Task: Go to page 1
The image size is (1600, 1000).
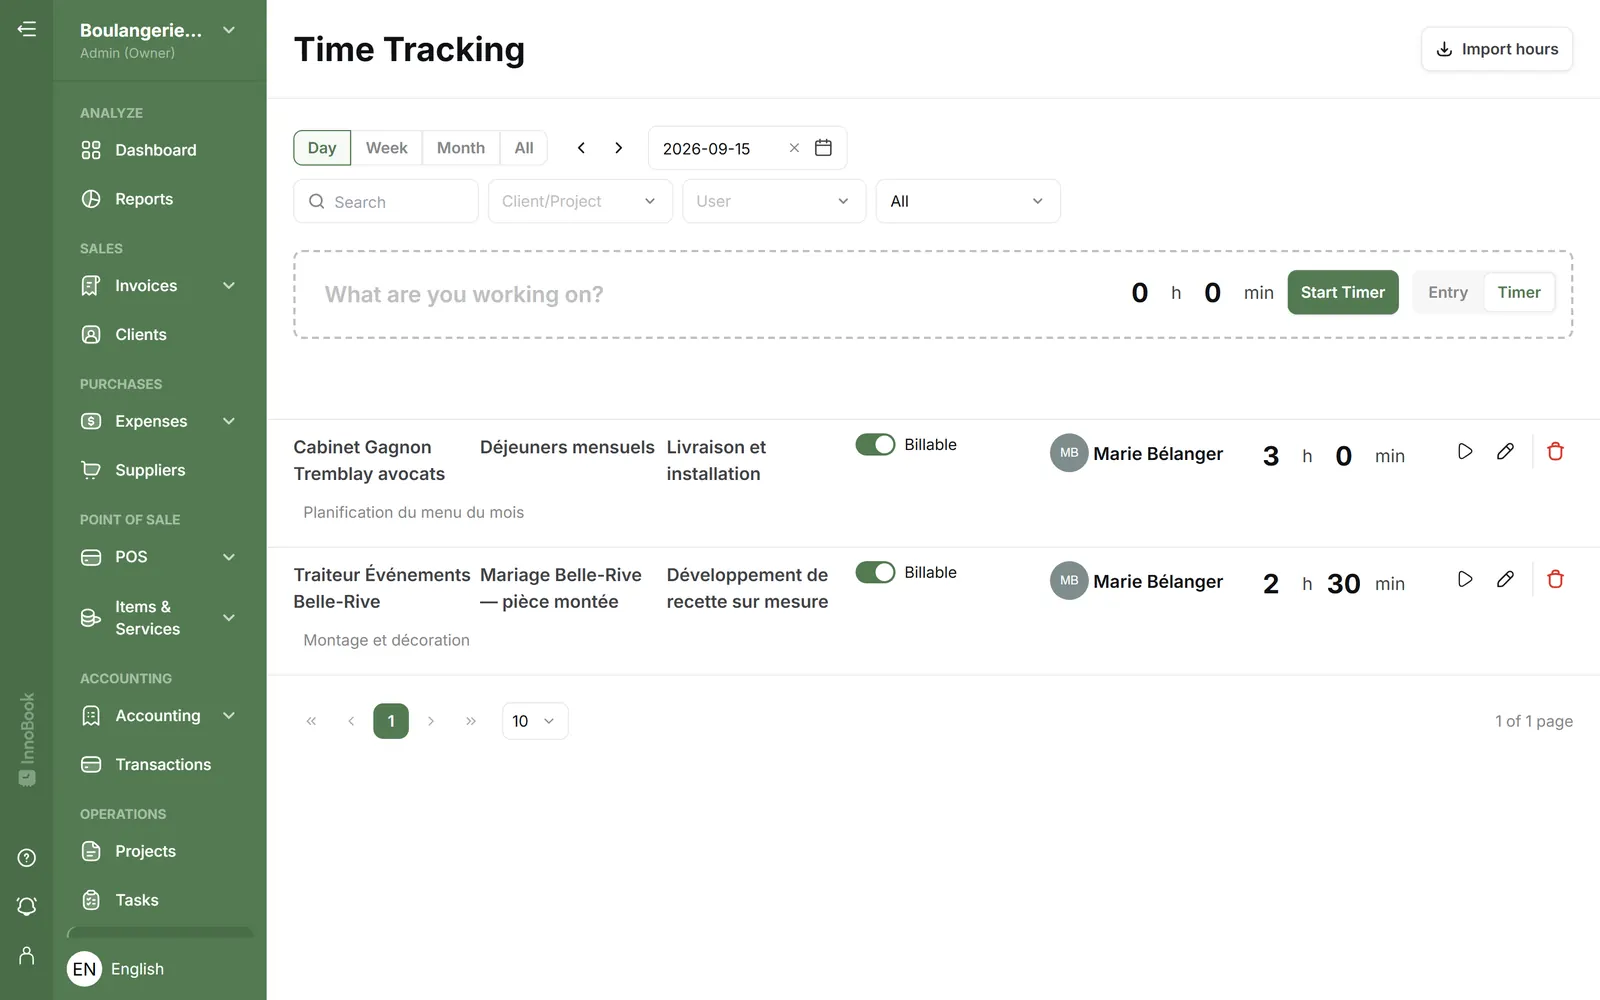Action: pyautogui.click(x=391, y=721)
